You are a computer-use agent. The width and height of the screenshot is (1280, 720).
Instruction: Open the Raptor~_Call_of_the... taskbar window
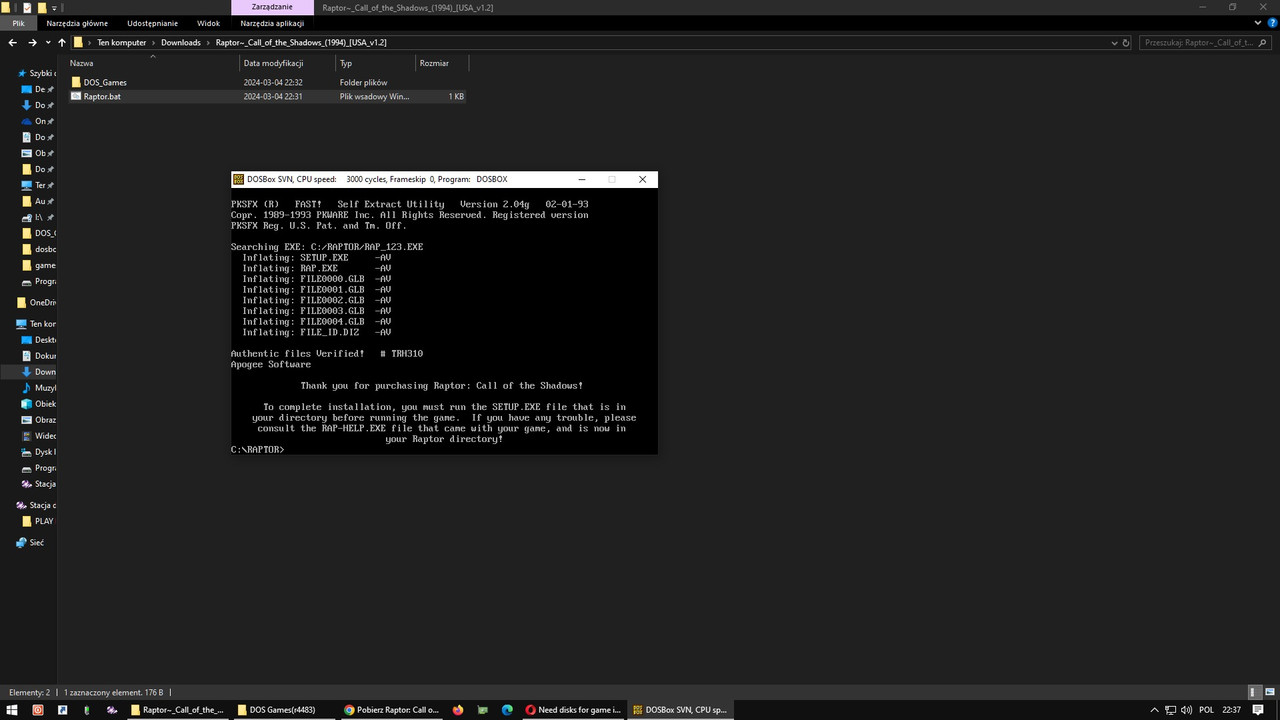tap(176, 710)
